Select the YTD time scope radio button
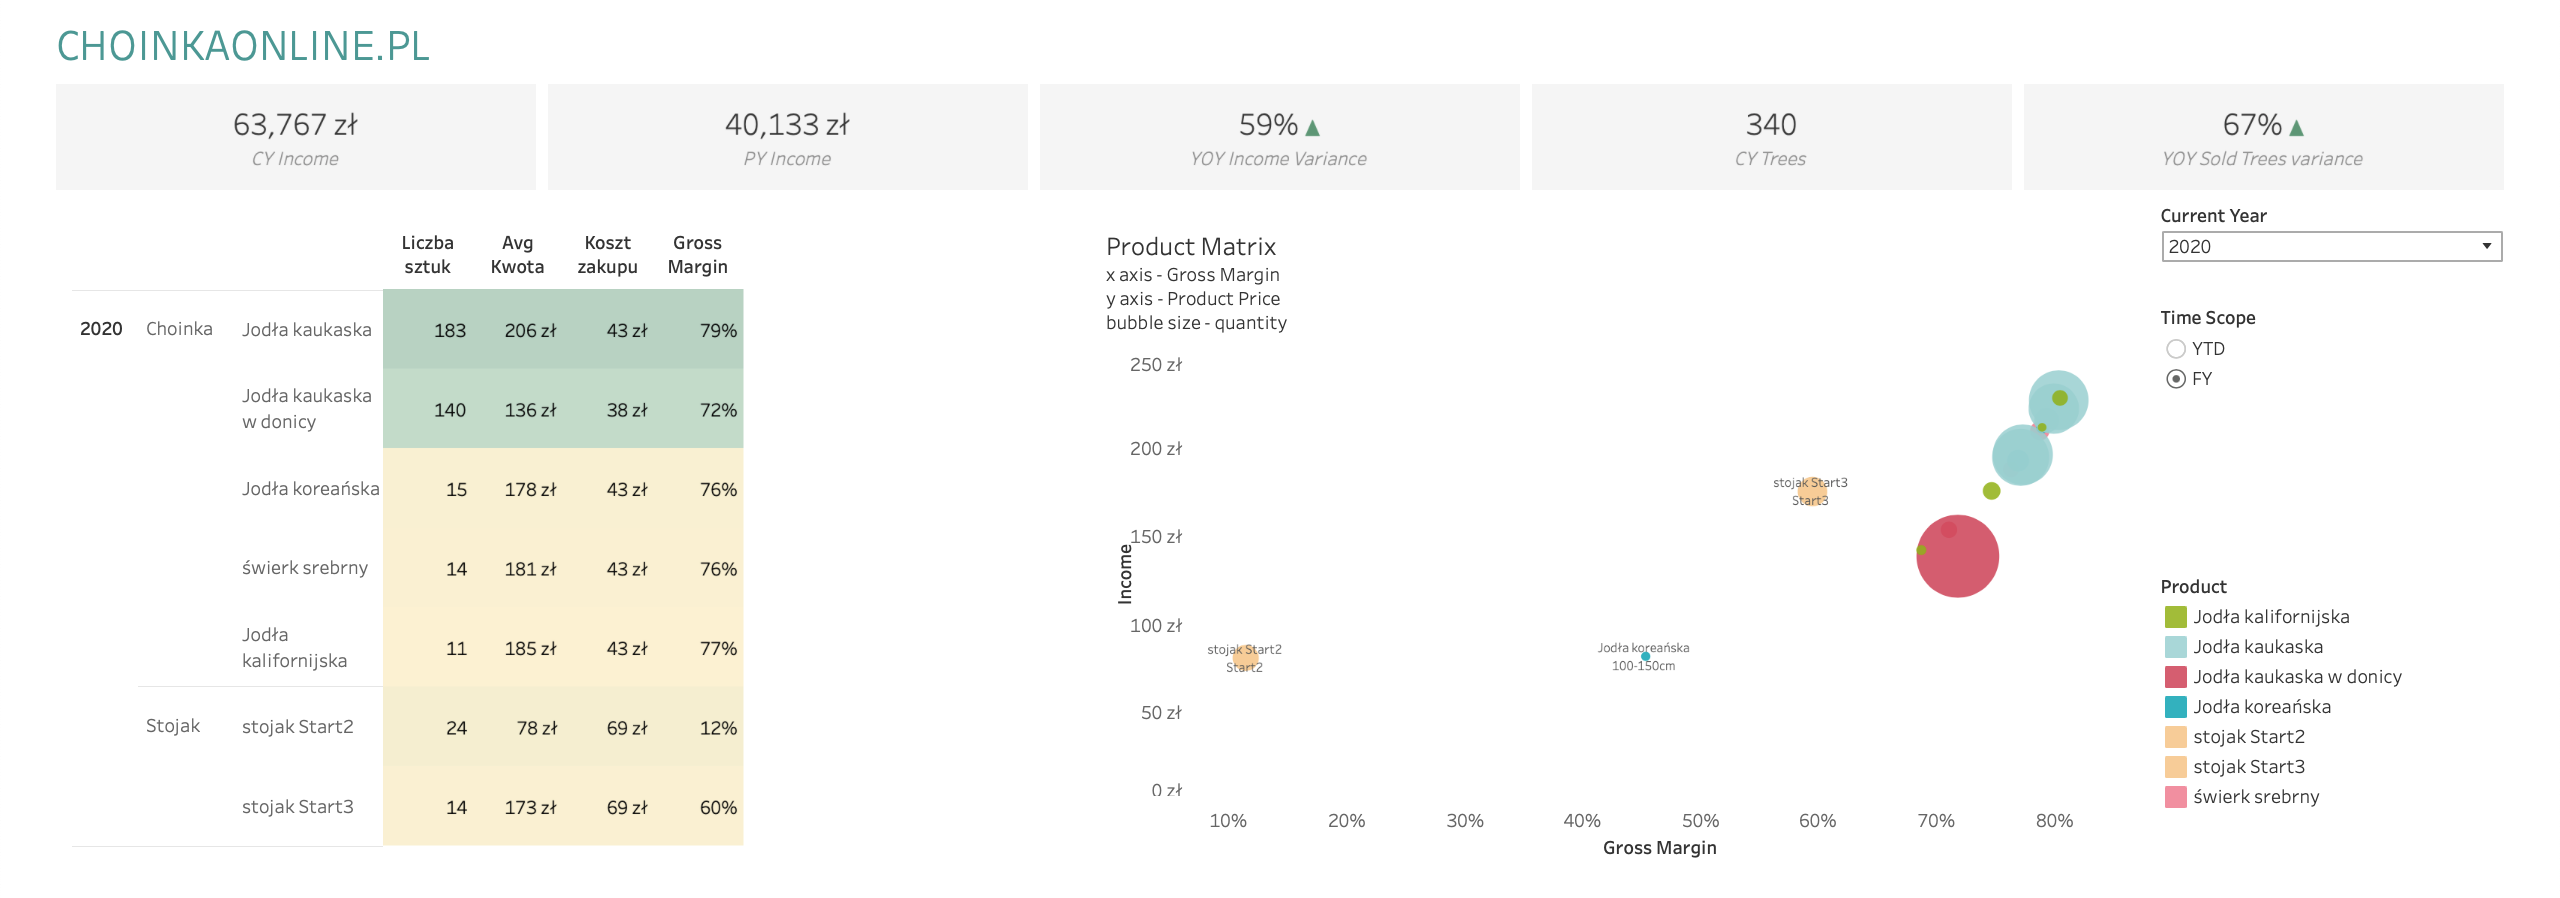This screenshot has height=898, width=2560. [2176, 349]
